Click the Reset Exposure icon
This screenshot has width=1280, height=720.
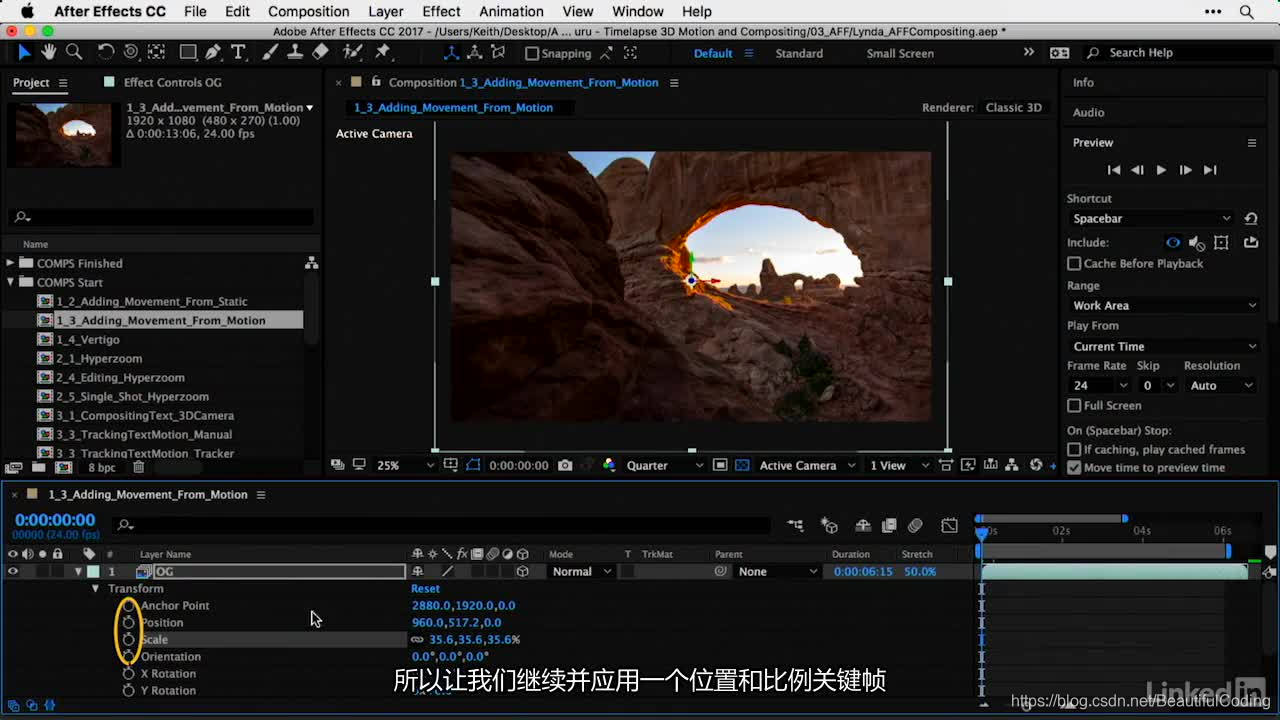point(1036,465)
